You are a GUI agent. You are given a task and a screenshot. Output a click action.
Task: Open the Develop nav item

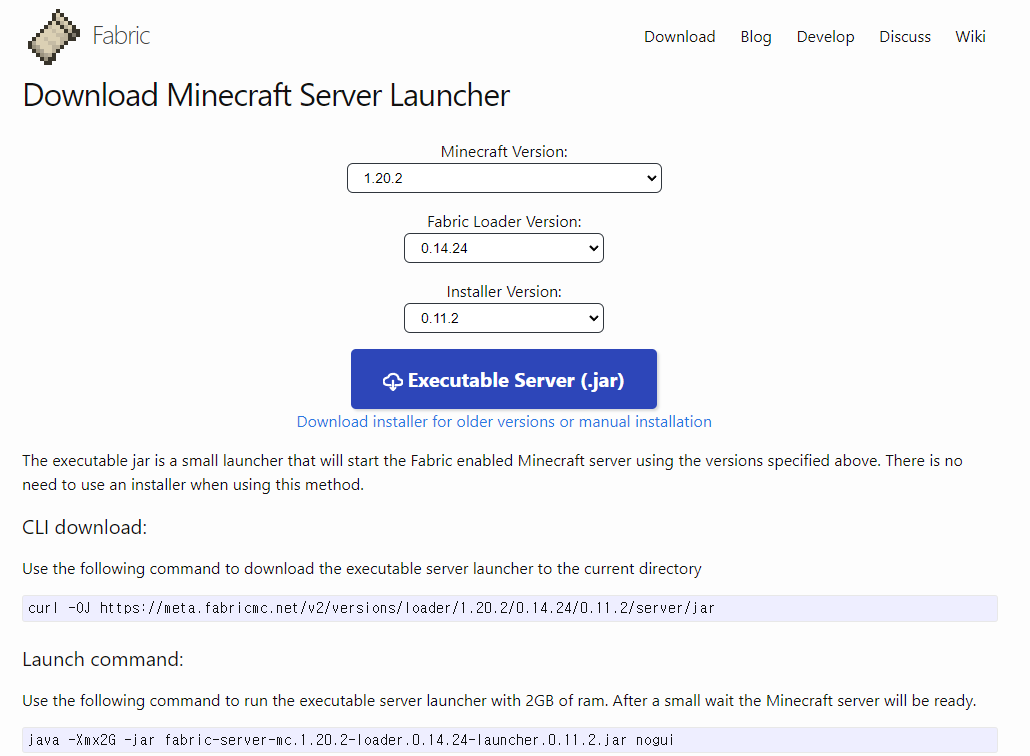pyautogui.click(x=825, y=37)
